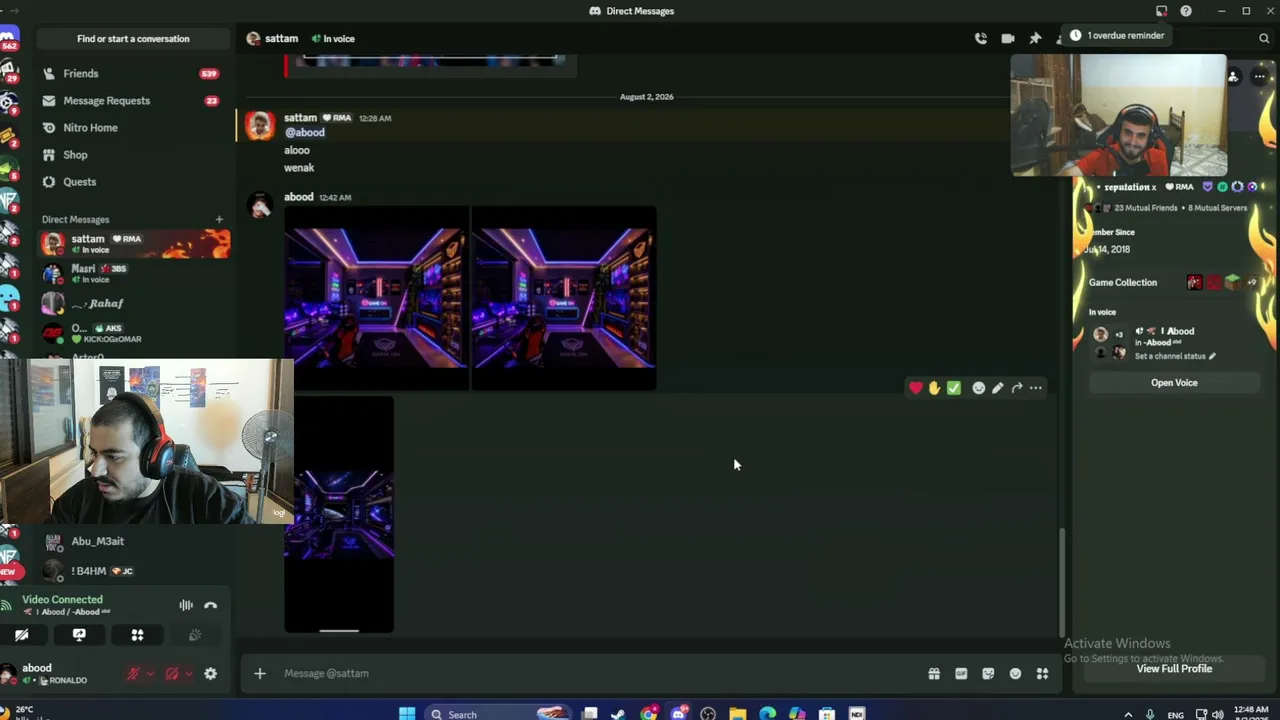The image size is (1280, 720).
Task: Open the apps launcher in message bar
Action: click(x=1042, y=674)
